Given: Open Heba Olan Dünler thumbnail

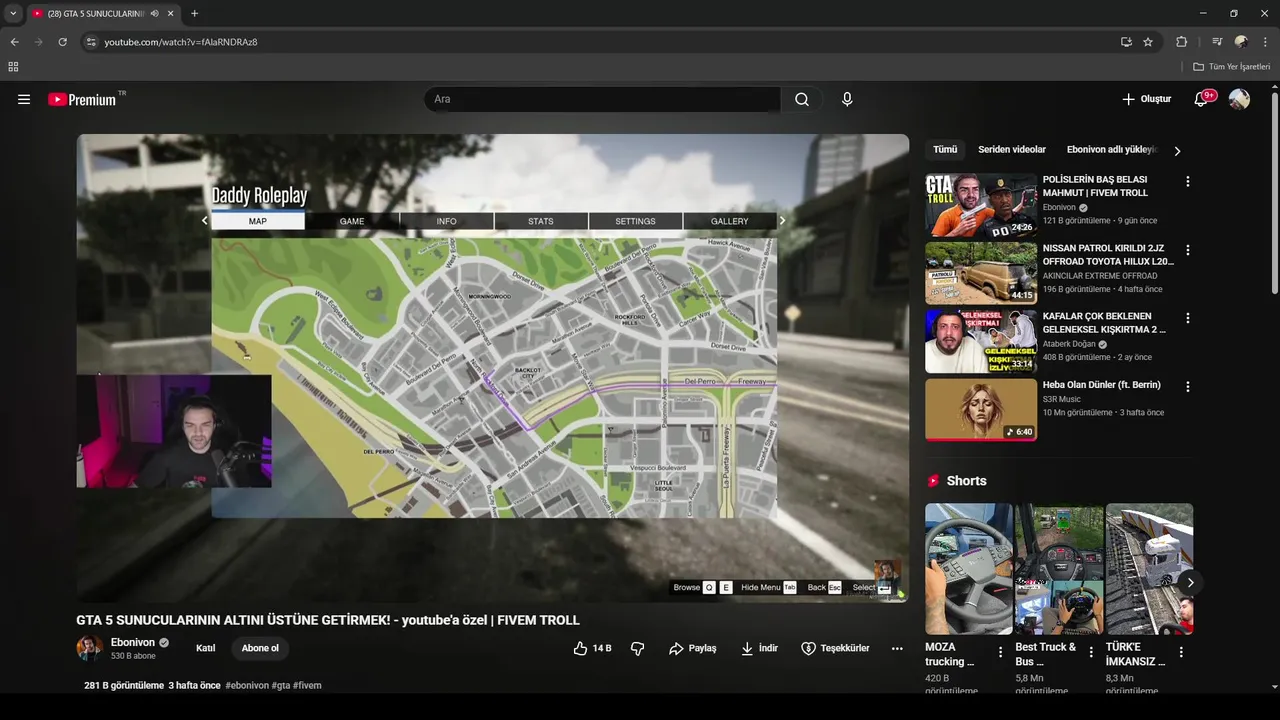Looking at the screenshot, I should (981, 409).
